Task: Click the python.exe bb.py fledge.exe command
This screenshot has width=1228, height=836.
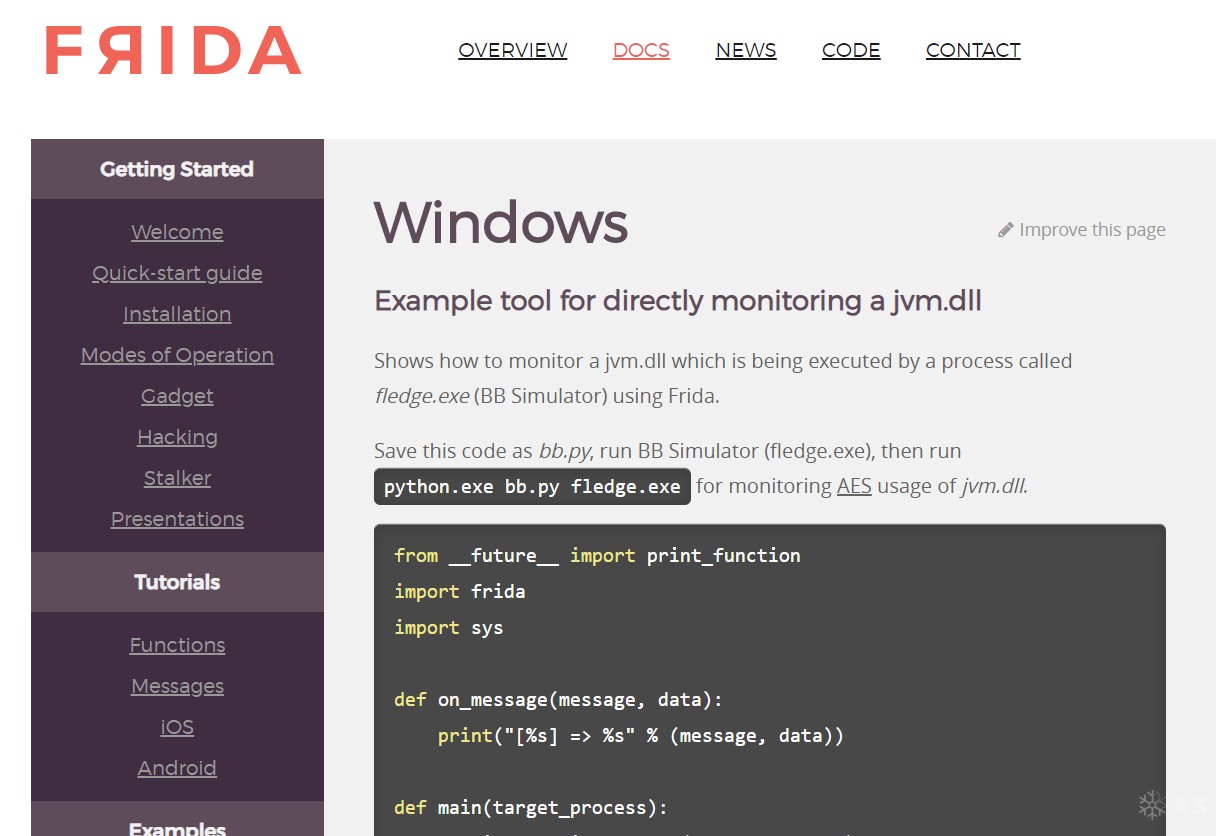Action: tap(532, 487)
